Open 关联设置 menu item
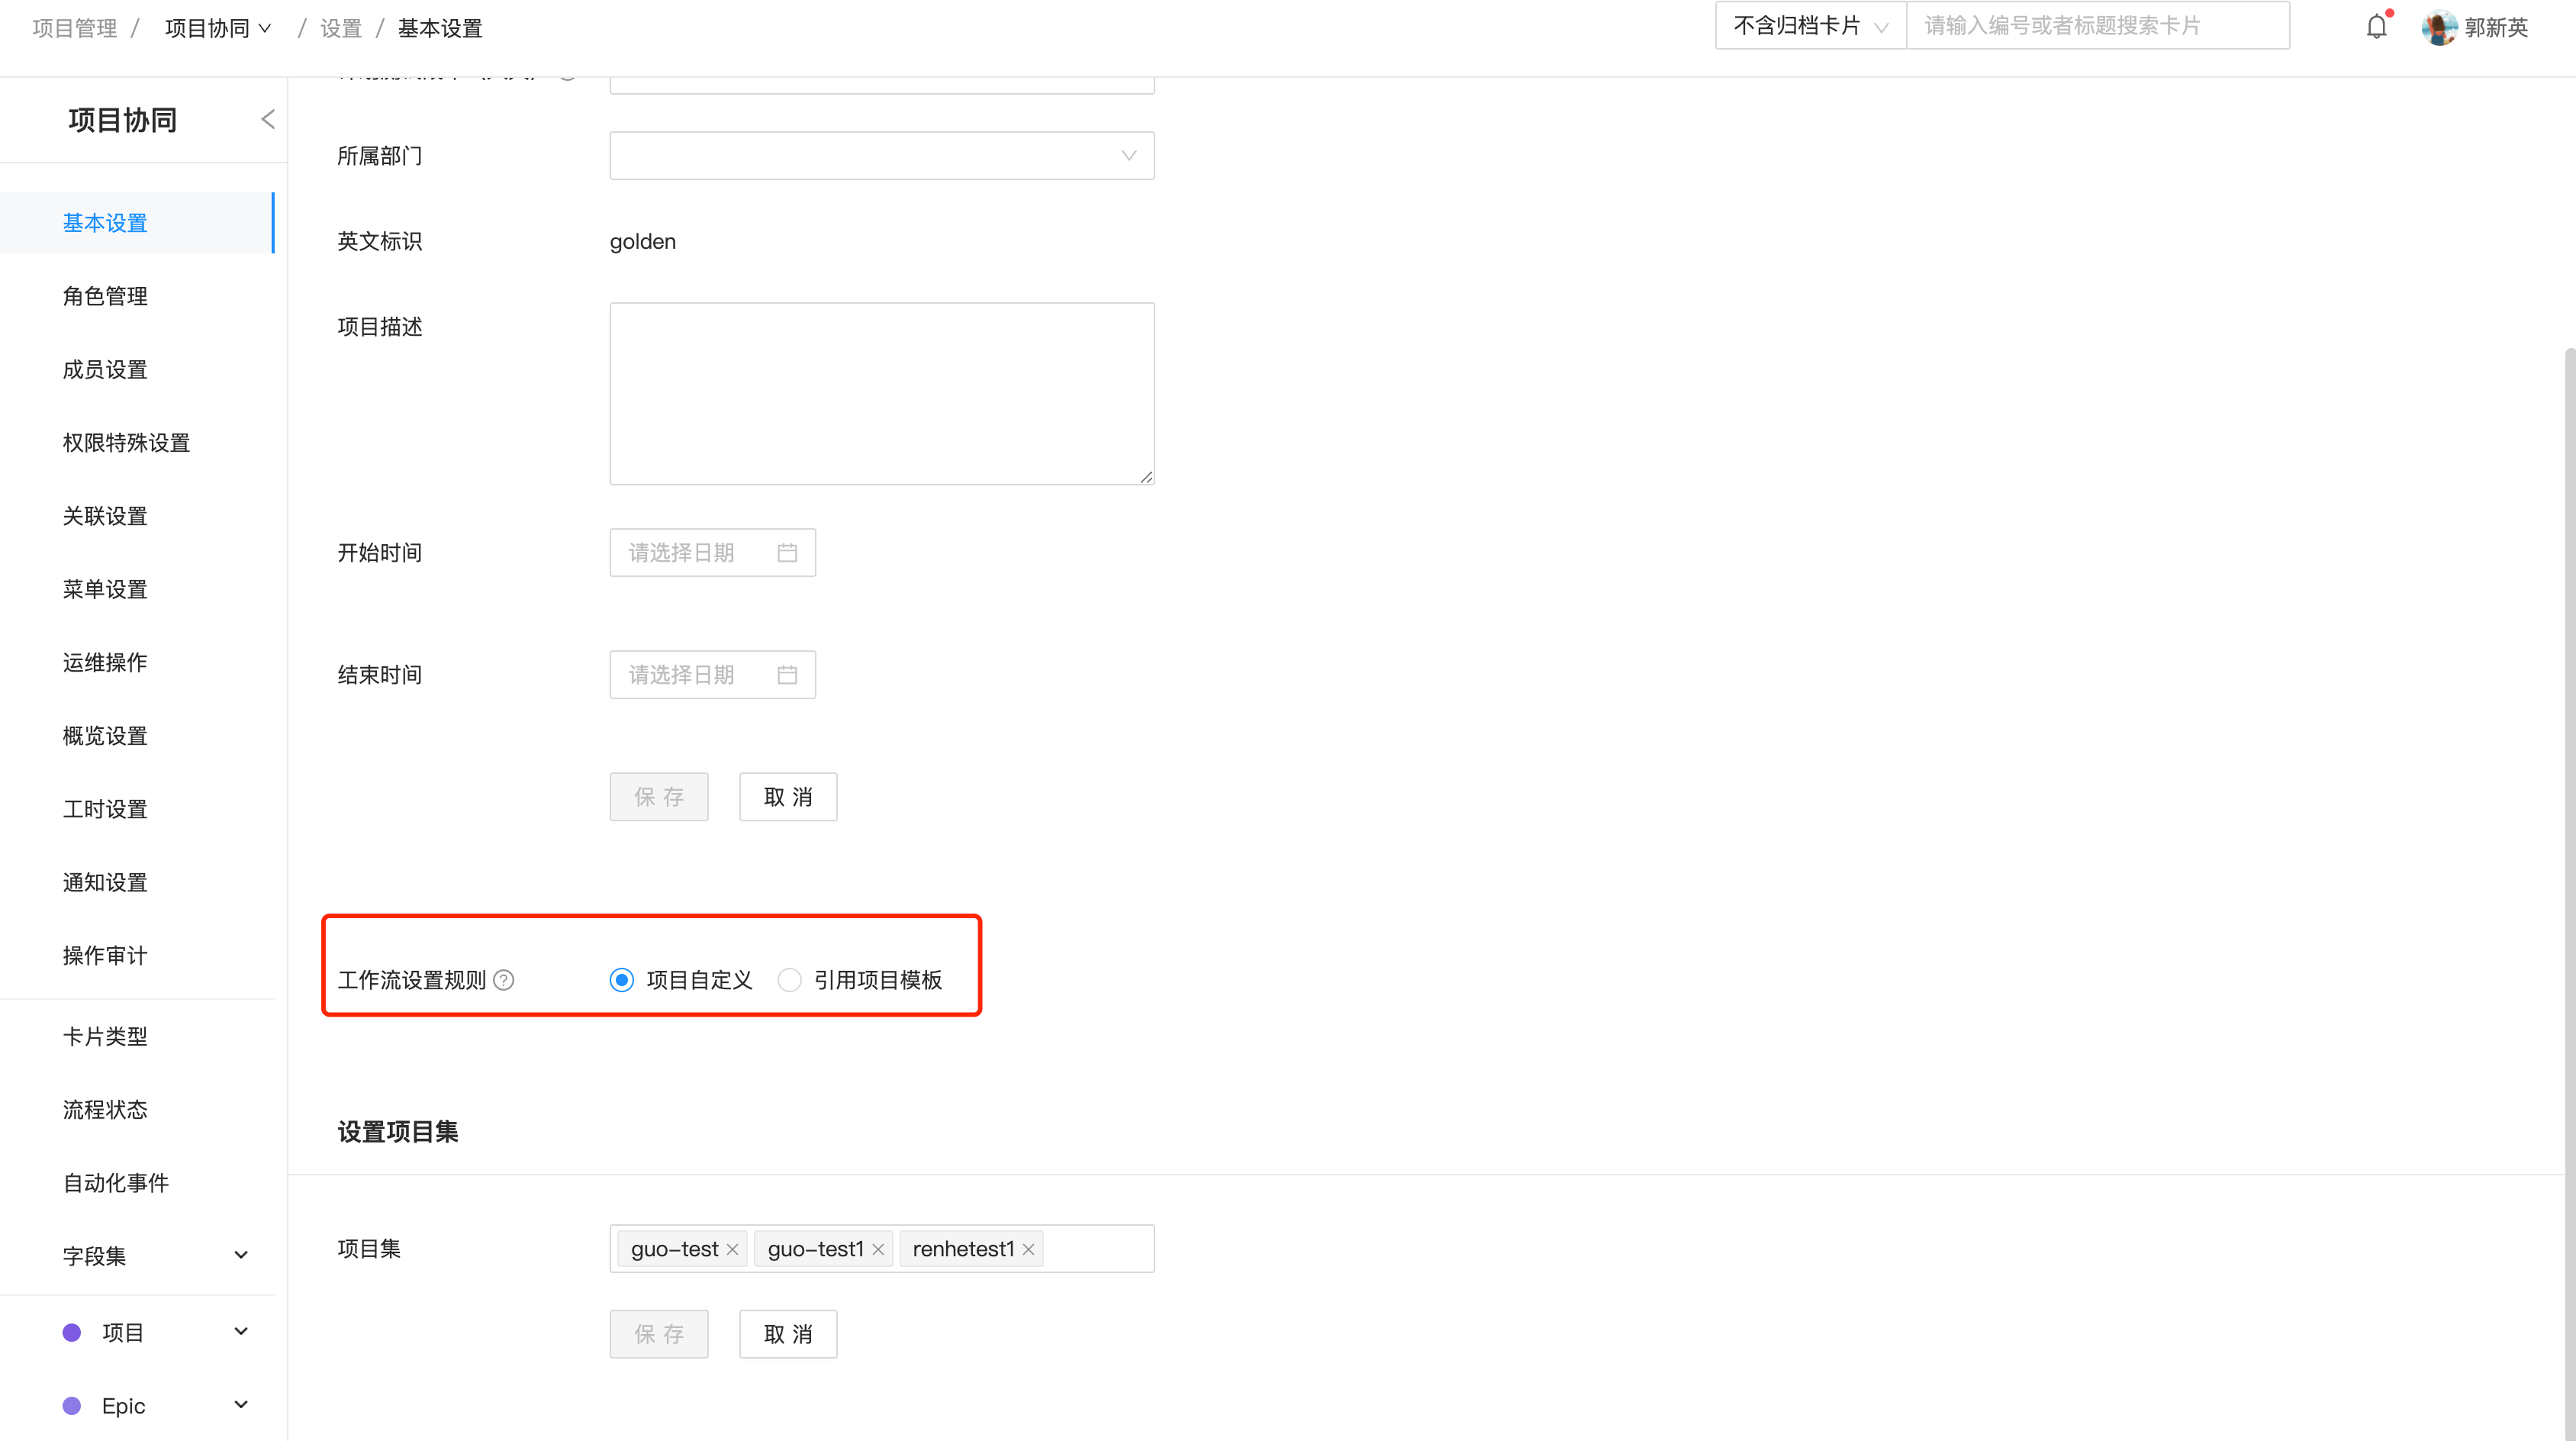The image size is (2576, 1441). point(105,516)
